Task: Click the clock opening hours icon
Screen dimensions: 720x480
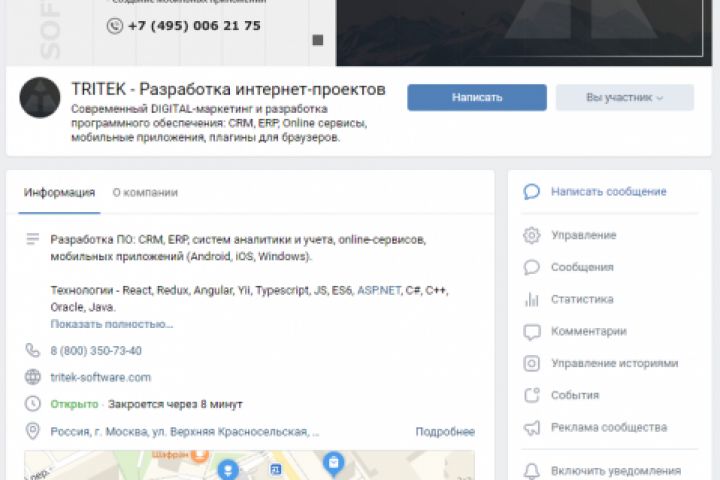Action: coord(33,404)
